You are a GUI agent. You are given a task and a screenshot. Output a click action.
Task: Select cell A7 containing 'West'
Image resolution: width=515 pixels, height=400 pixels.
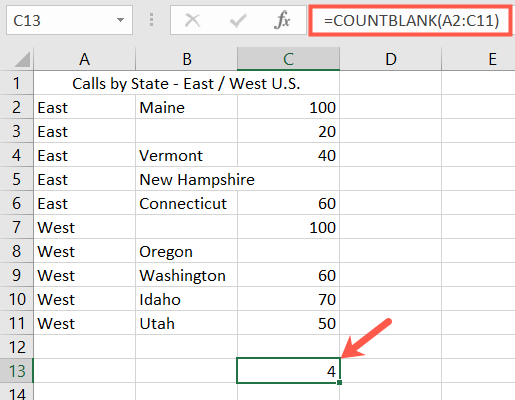(85, 227)
